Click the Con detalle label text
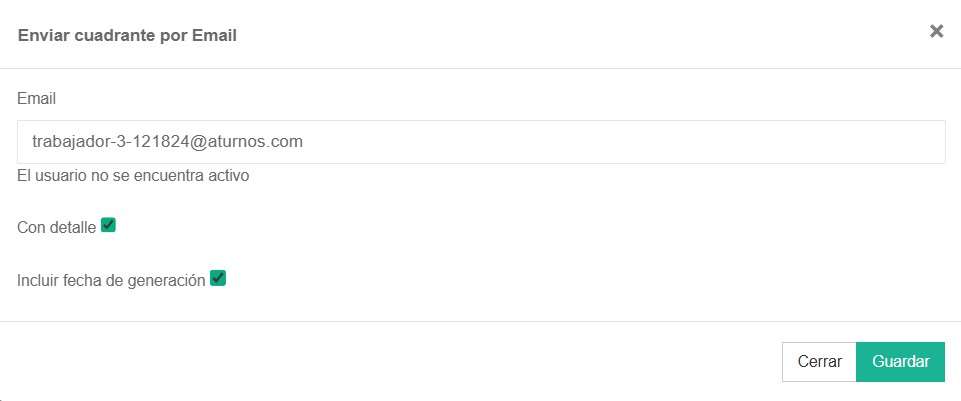Screen dimensions: 961x401 [56, 227]
